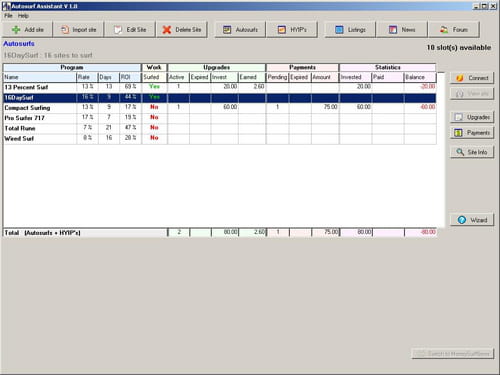Viewport: 500px width, 375px height.
Task: Click the Autosurfs blue heading link
Action: (x=19, y=44)
